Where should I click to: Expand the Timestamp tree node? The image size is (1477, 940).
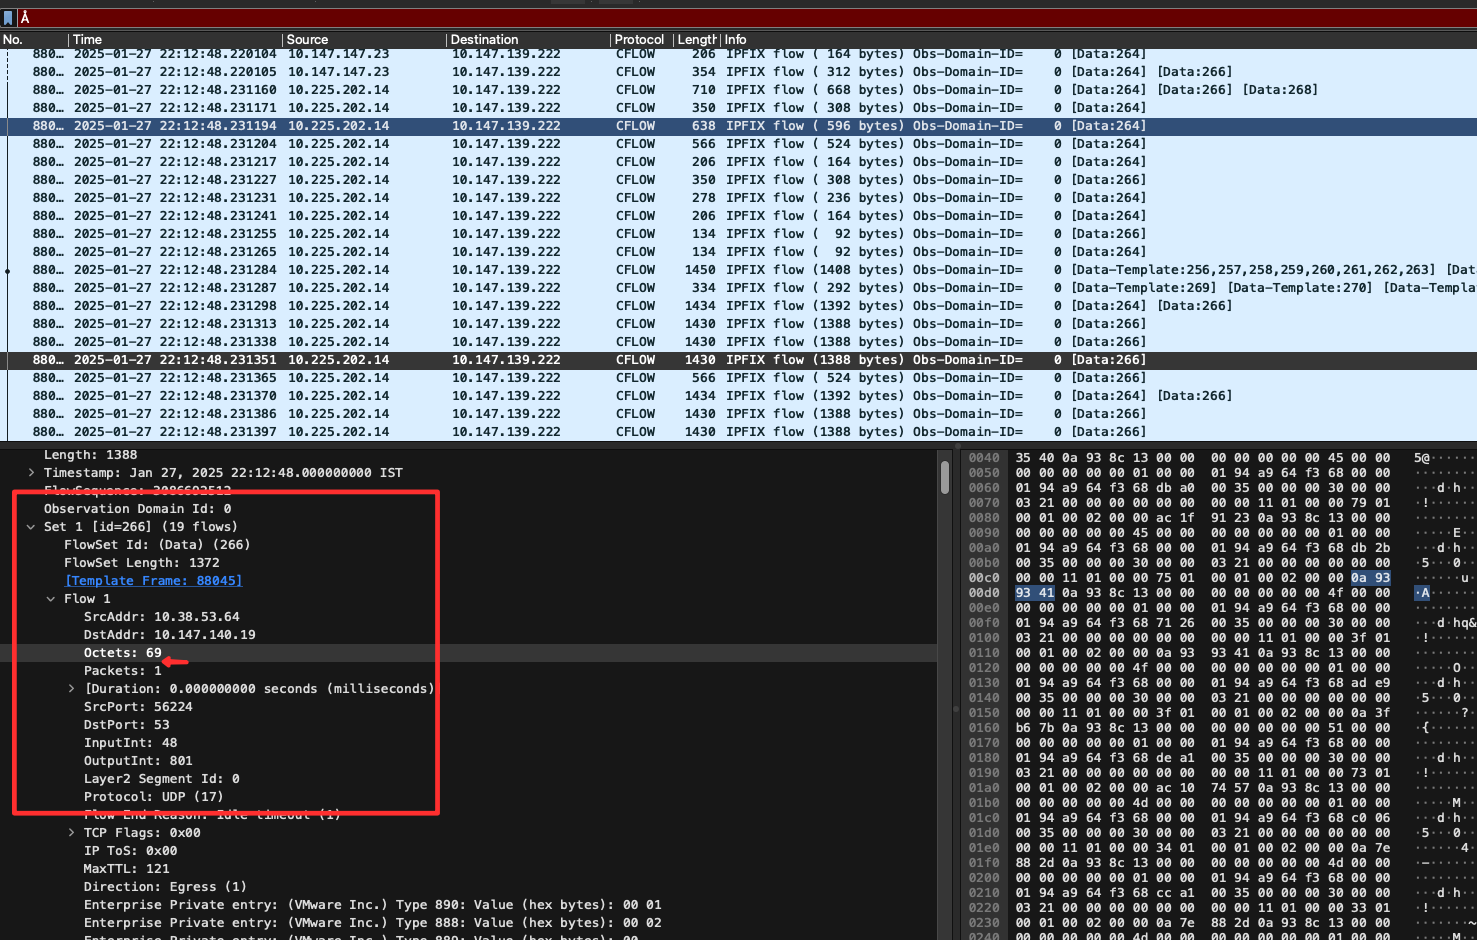(x=31, y=473)
